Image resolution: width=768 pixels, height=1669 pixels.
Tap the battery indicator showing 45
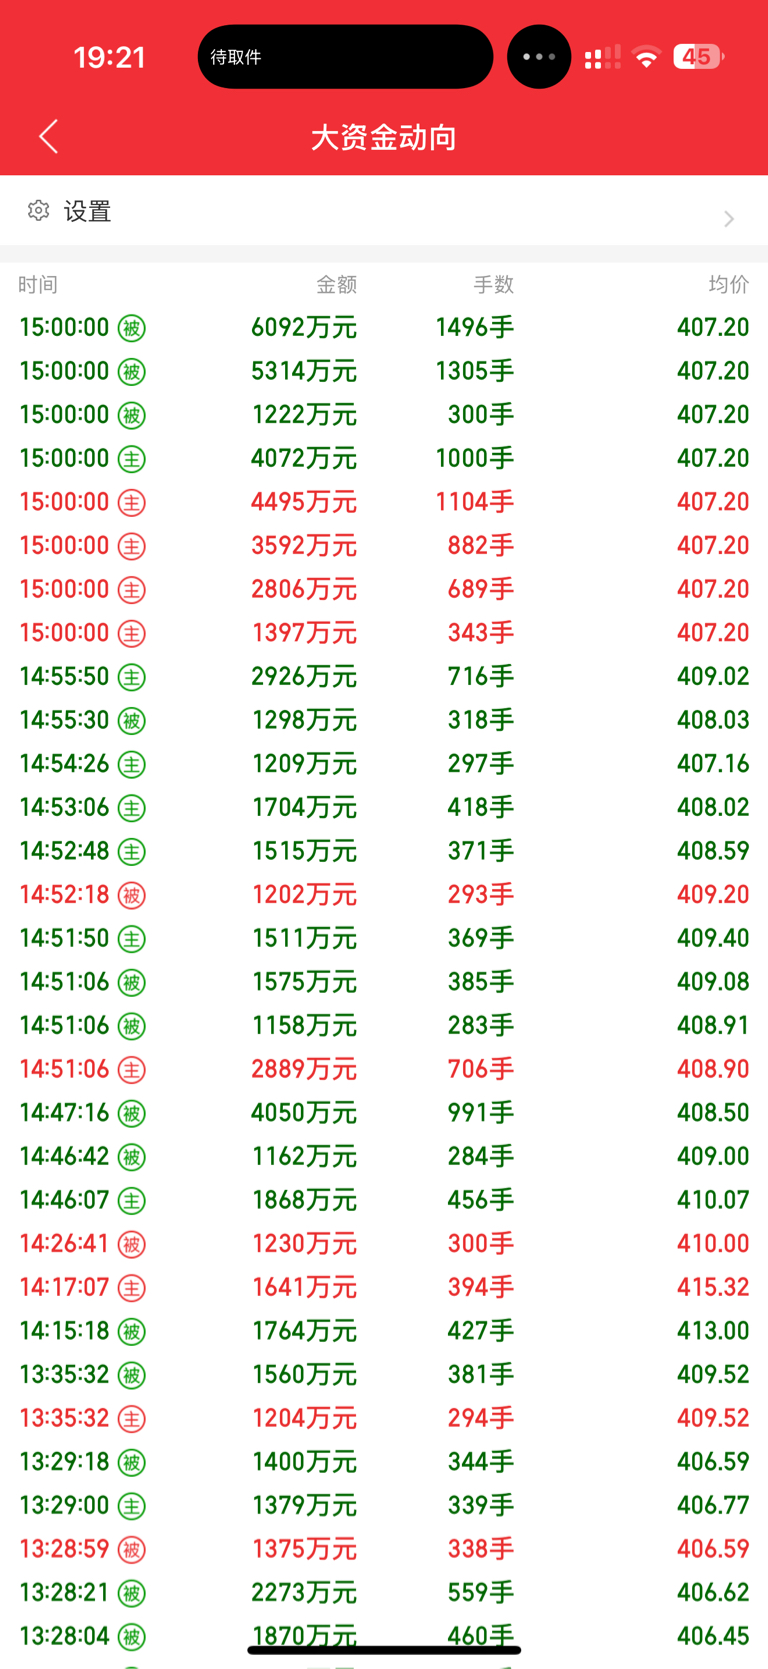pos(699,57)
